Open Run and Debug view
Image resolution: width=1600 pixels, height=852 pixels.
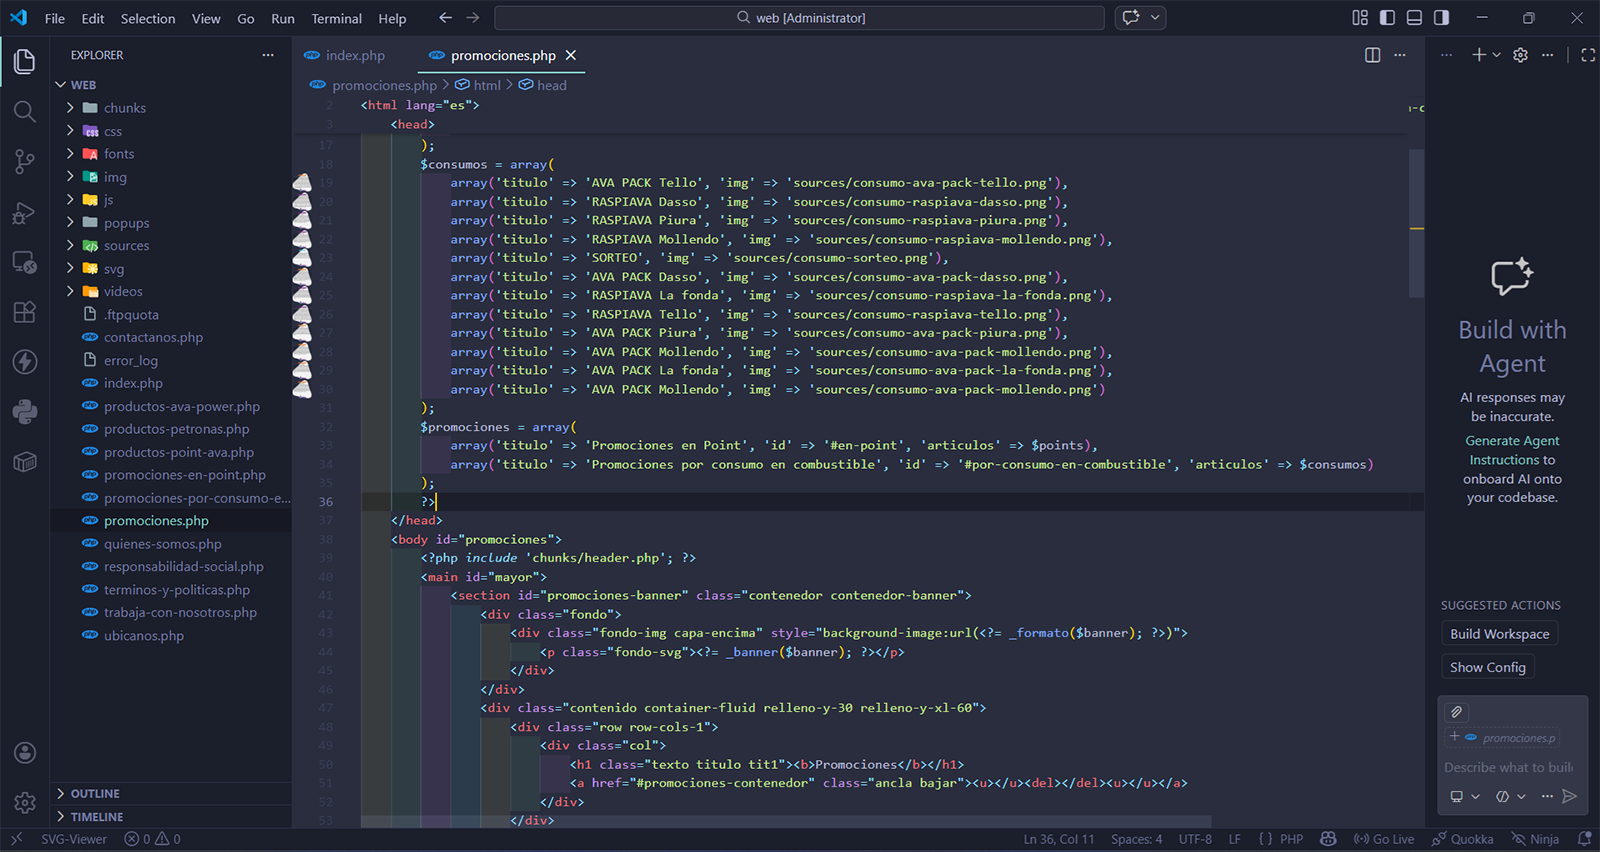point(25,213)
